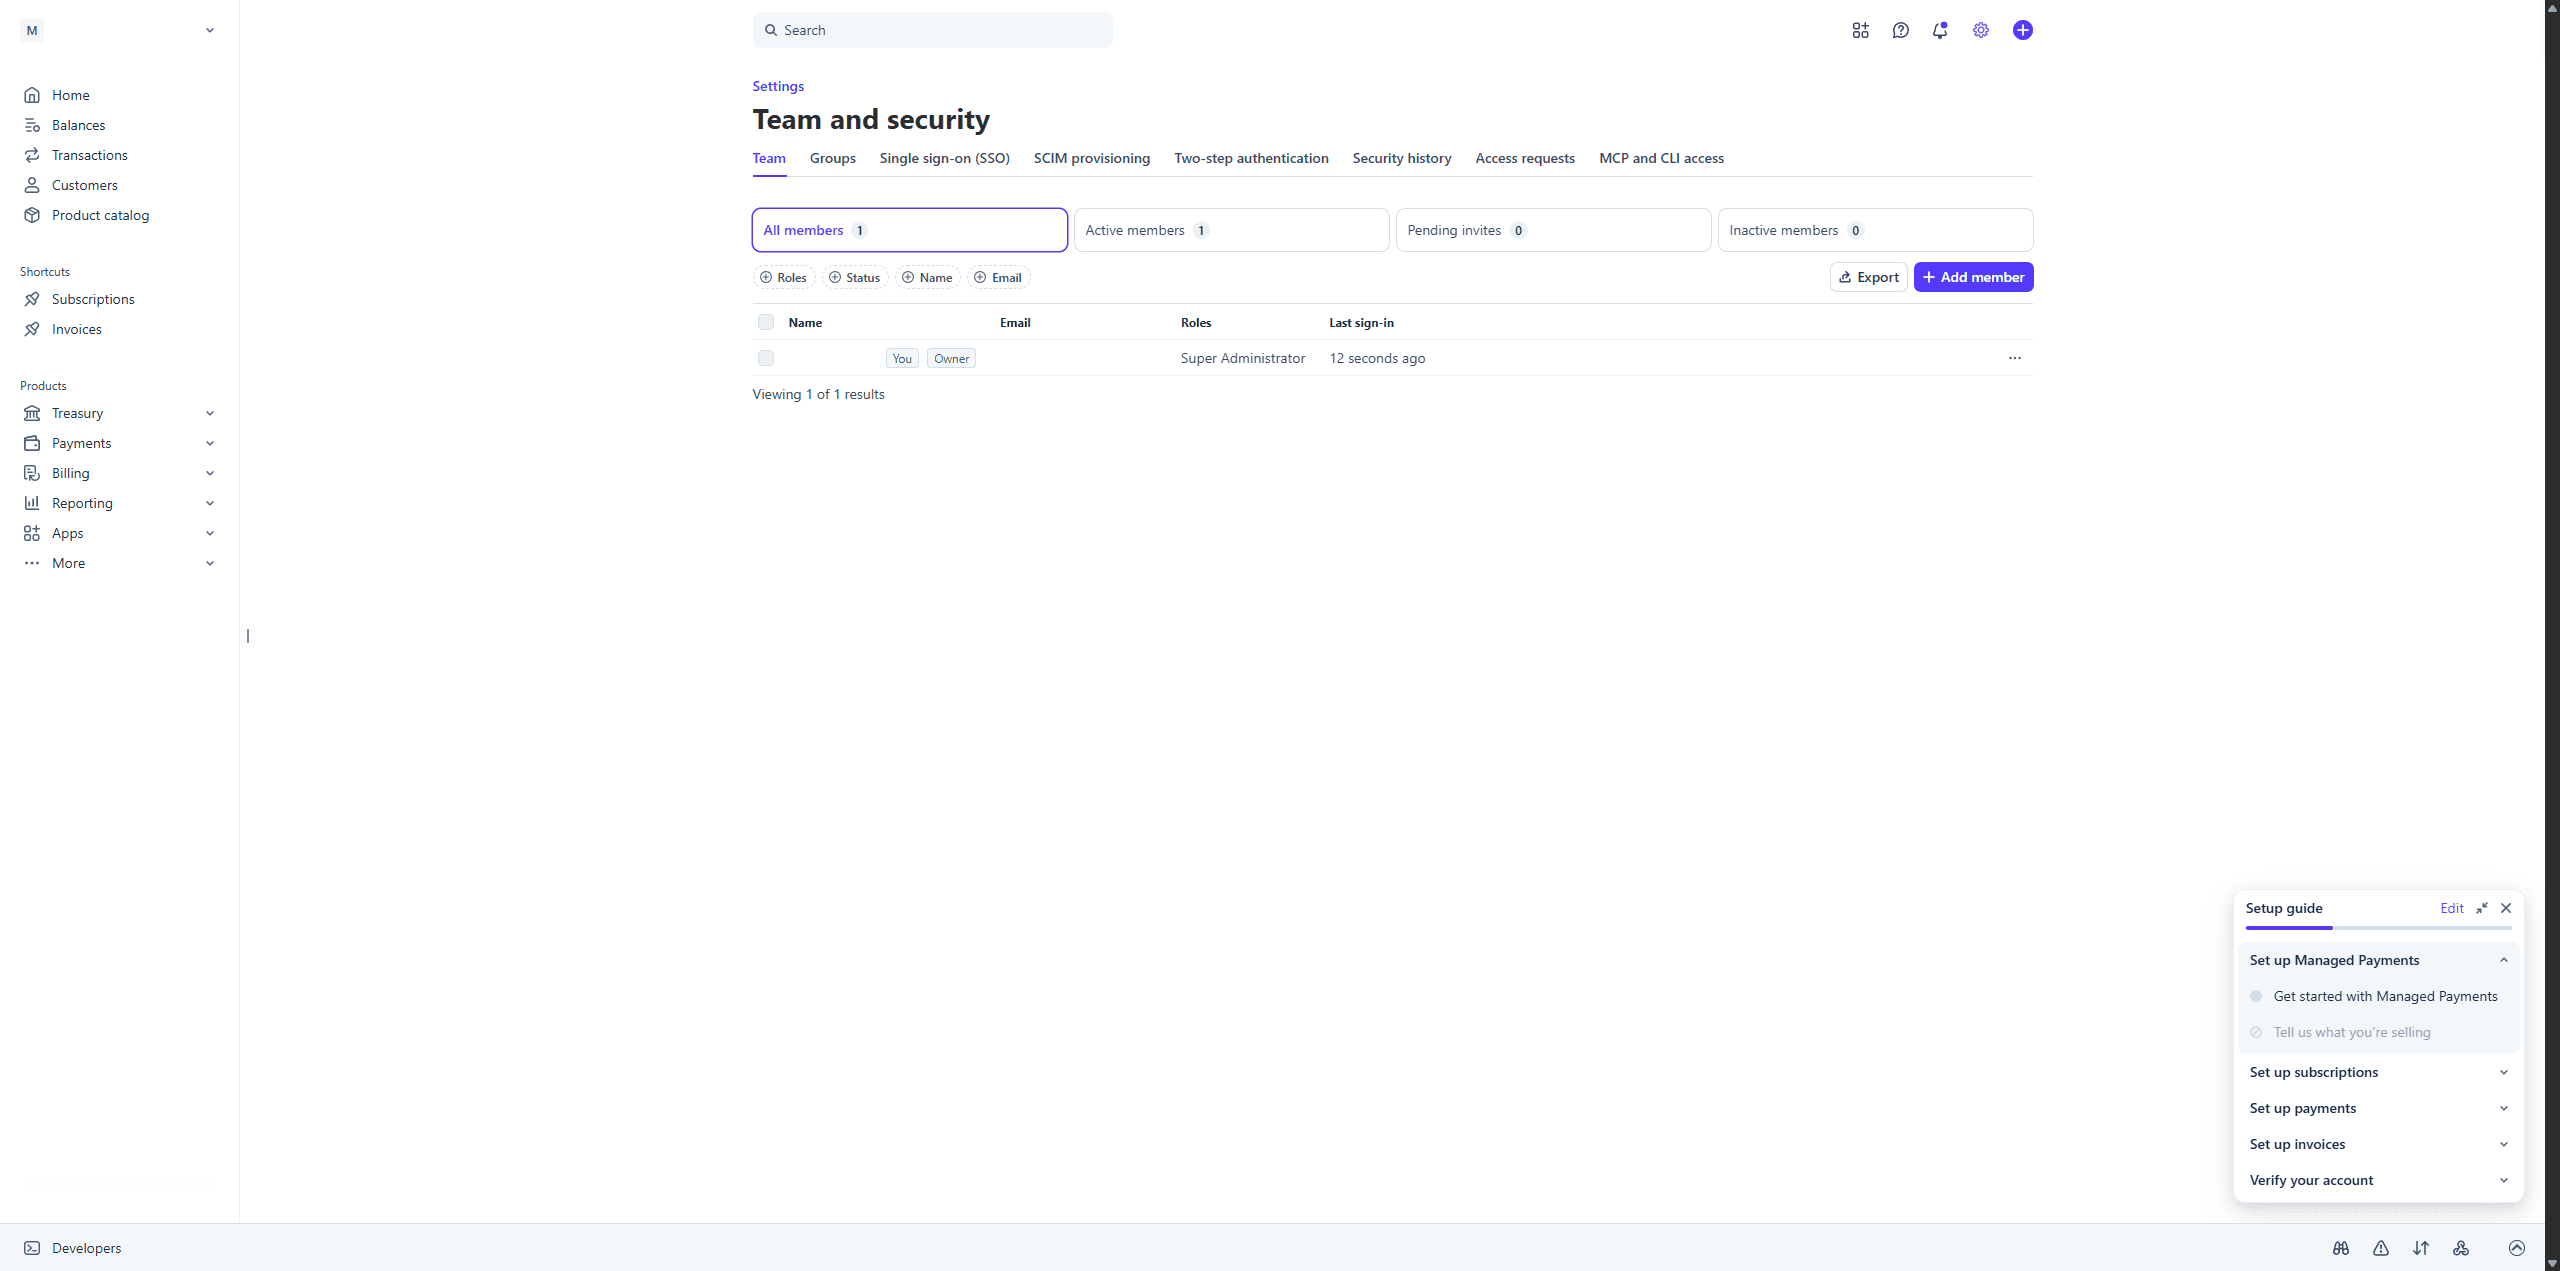The image size is (2560, 1271).
Task: Click the Export button
Action: 1868,277
